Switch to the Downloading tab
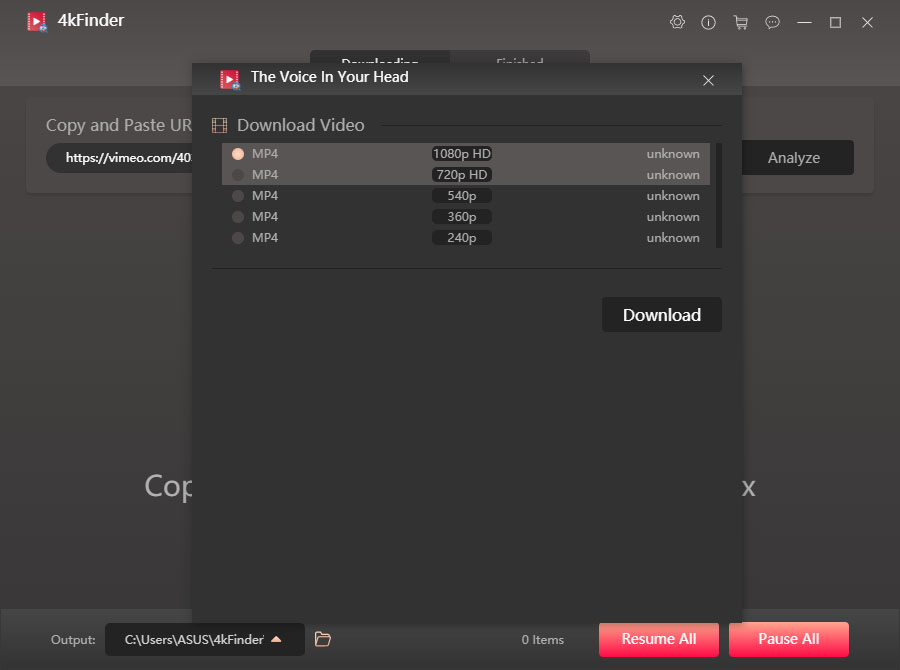 coord(380,62)
